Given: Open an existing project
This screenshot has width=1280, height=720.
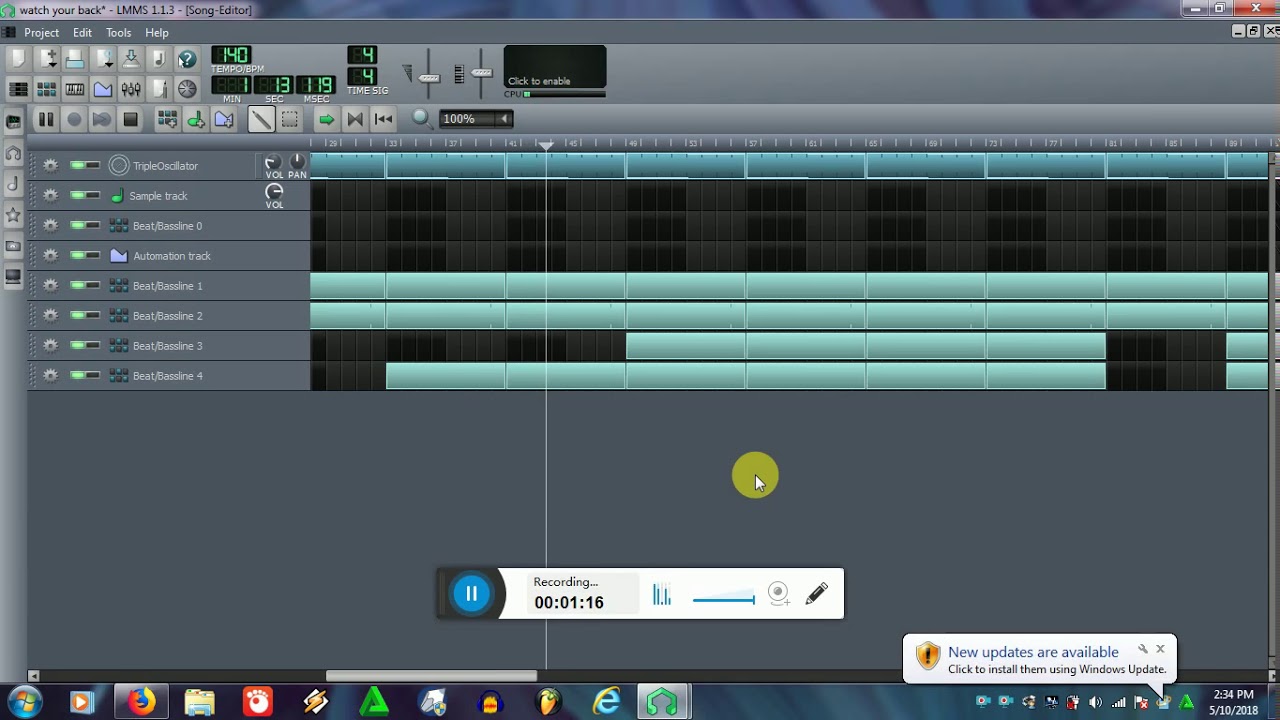Looking at the screenshot, I should (74, 59).
